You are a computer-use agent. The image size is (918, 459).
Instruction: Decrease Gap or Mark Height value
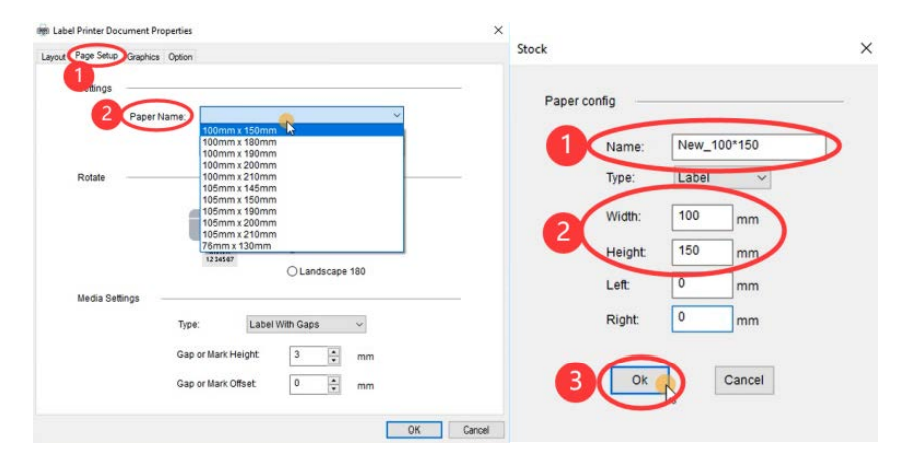(334, 361)
